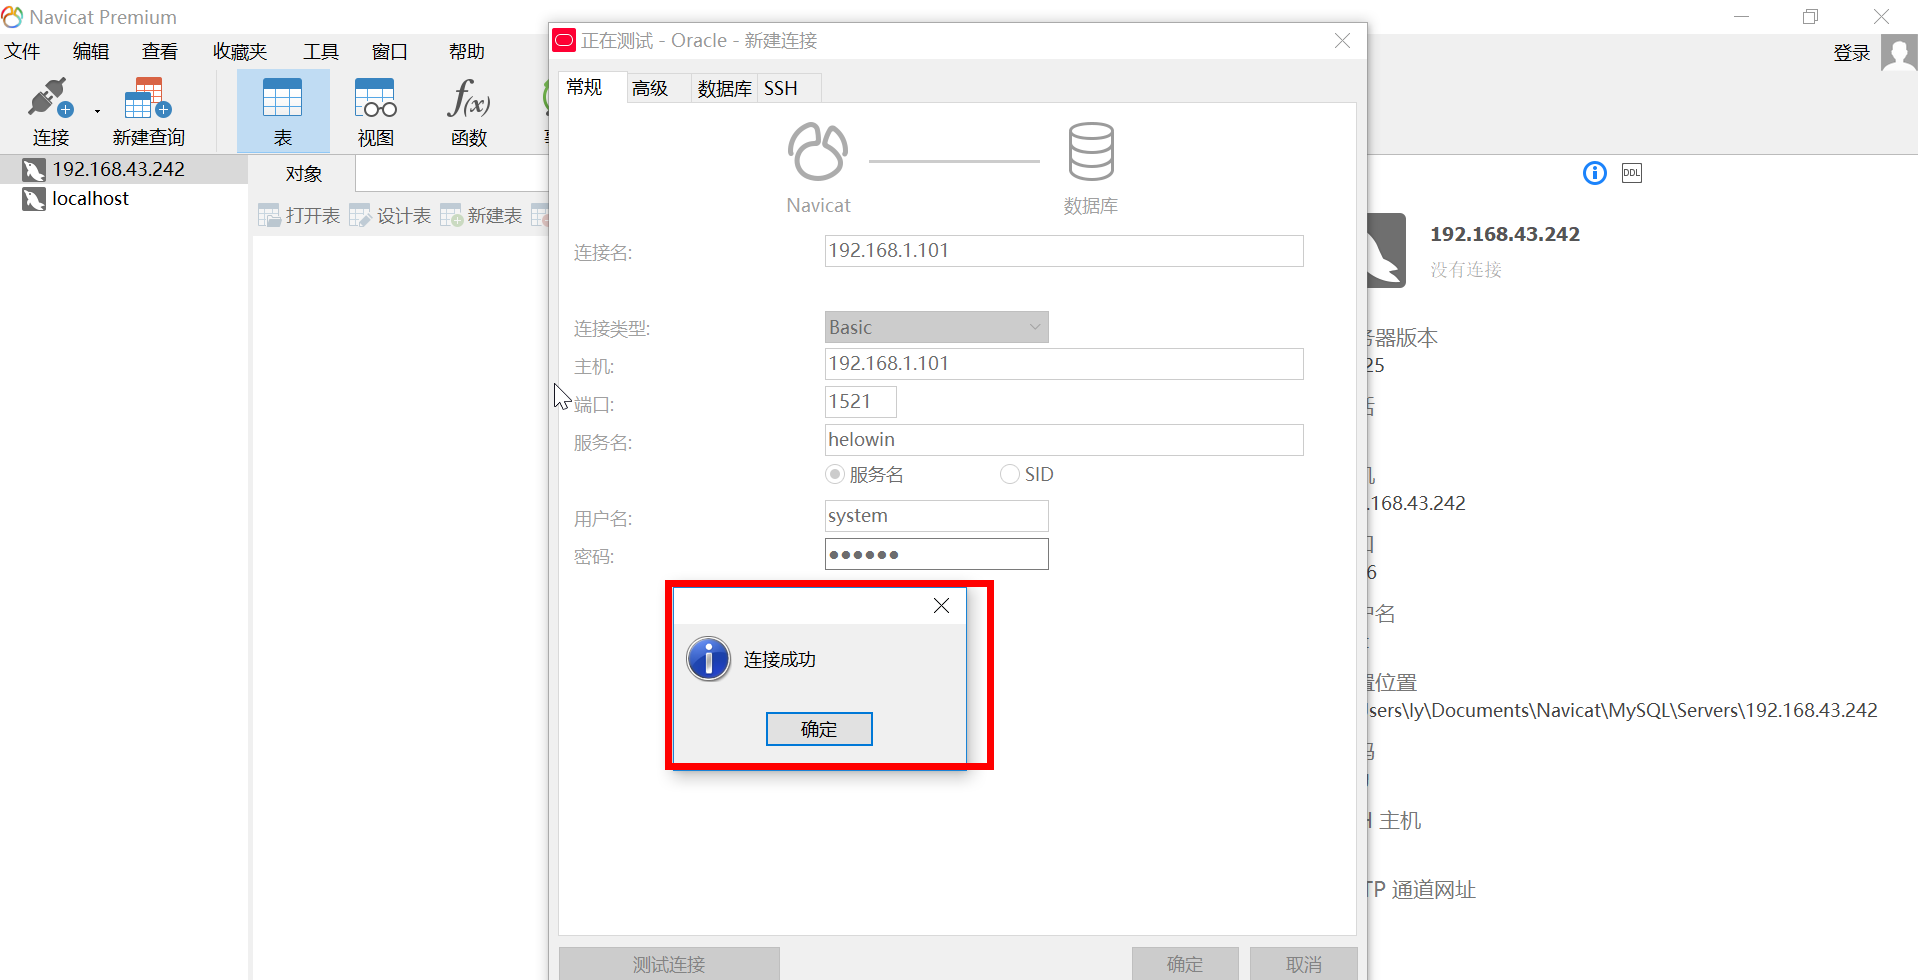Click the 新建表 toolbar item
1918x980 pixels.
click(481, 215)
